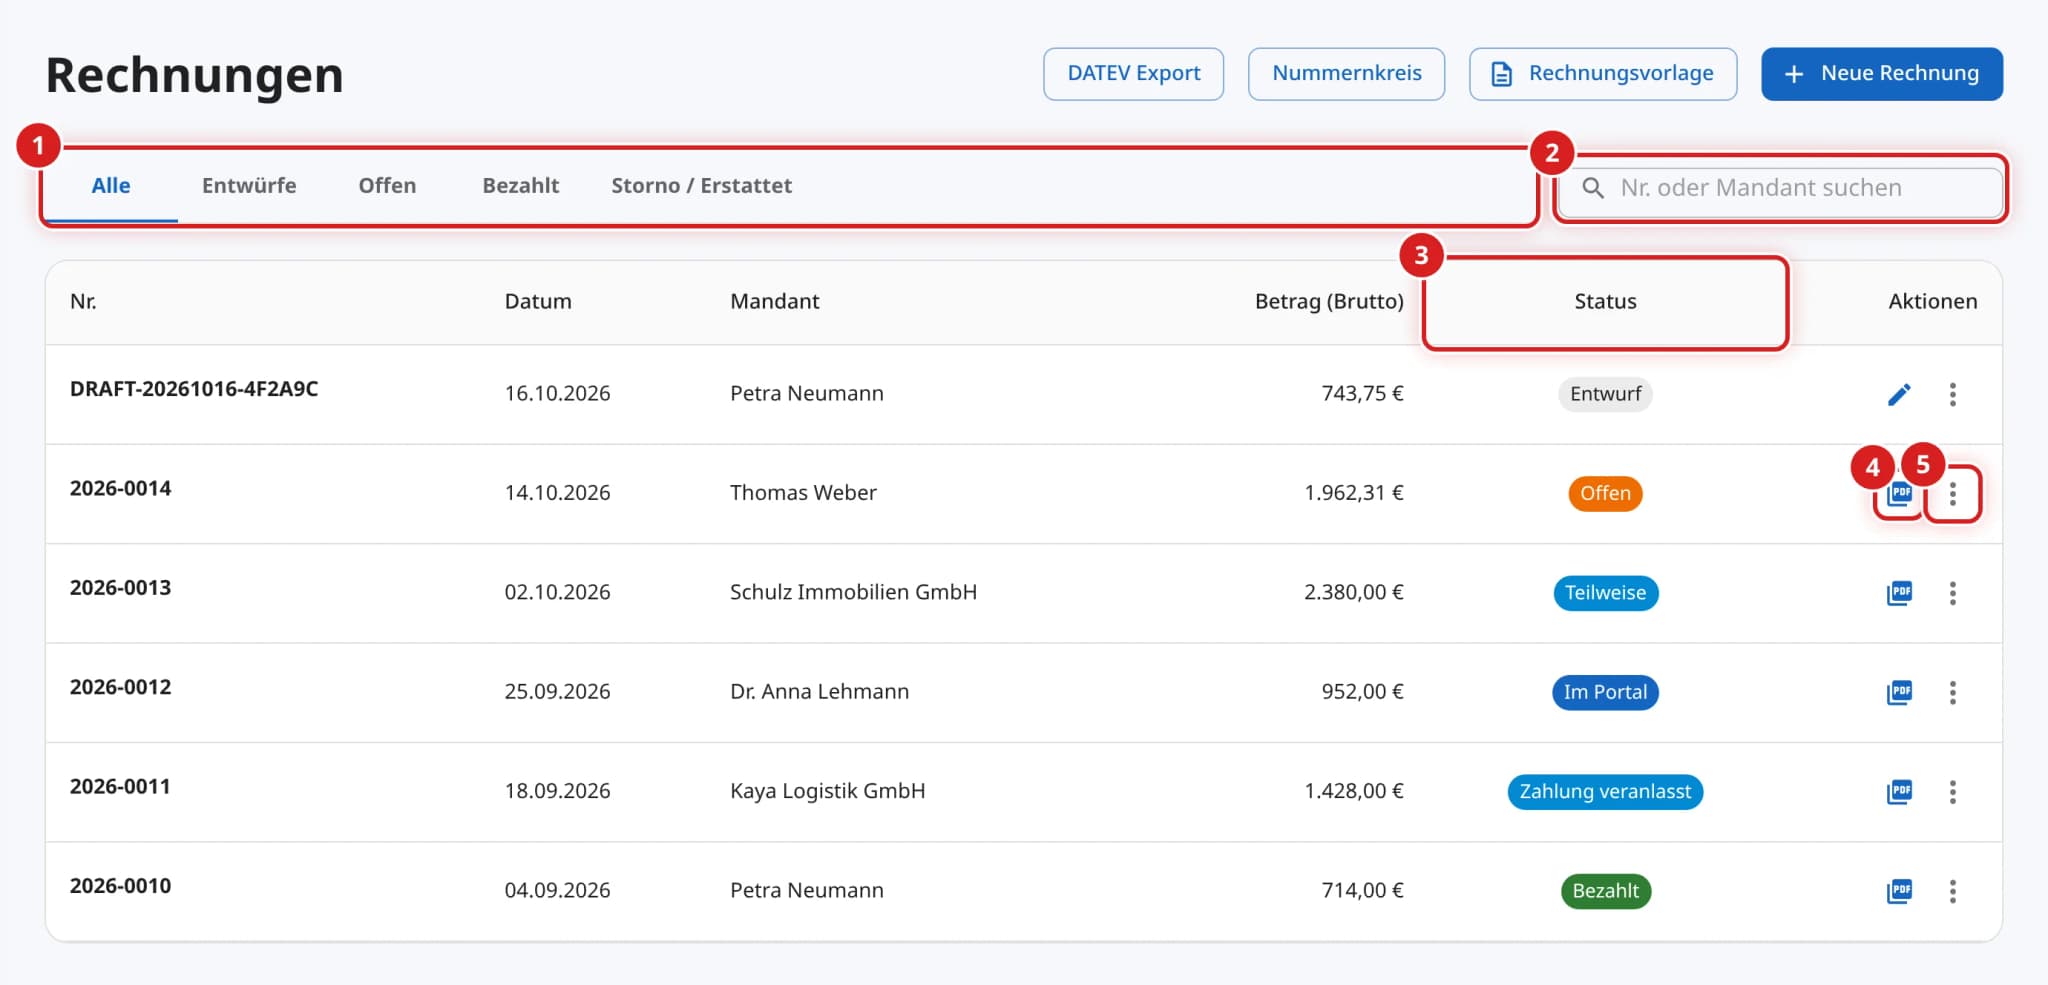Click the Zahlung veranlasst status badge
This screenshot has height=985, width=2048.
click(x=1605, y=792)
